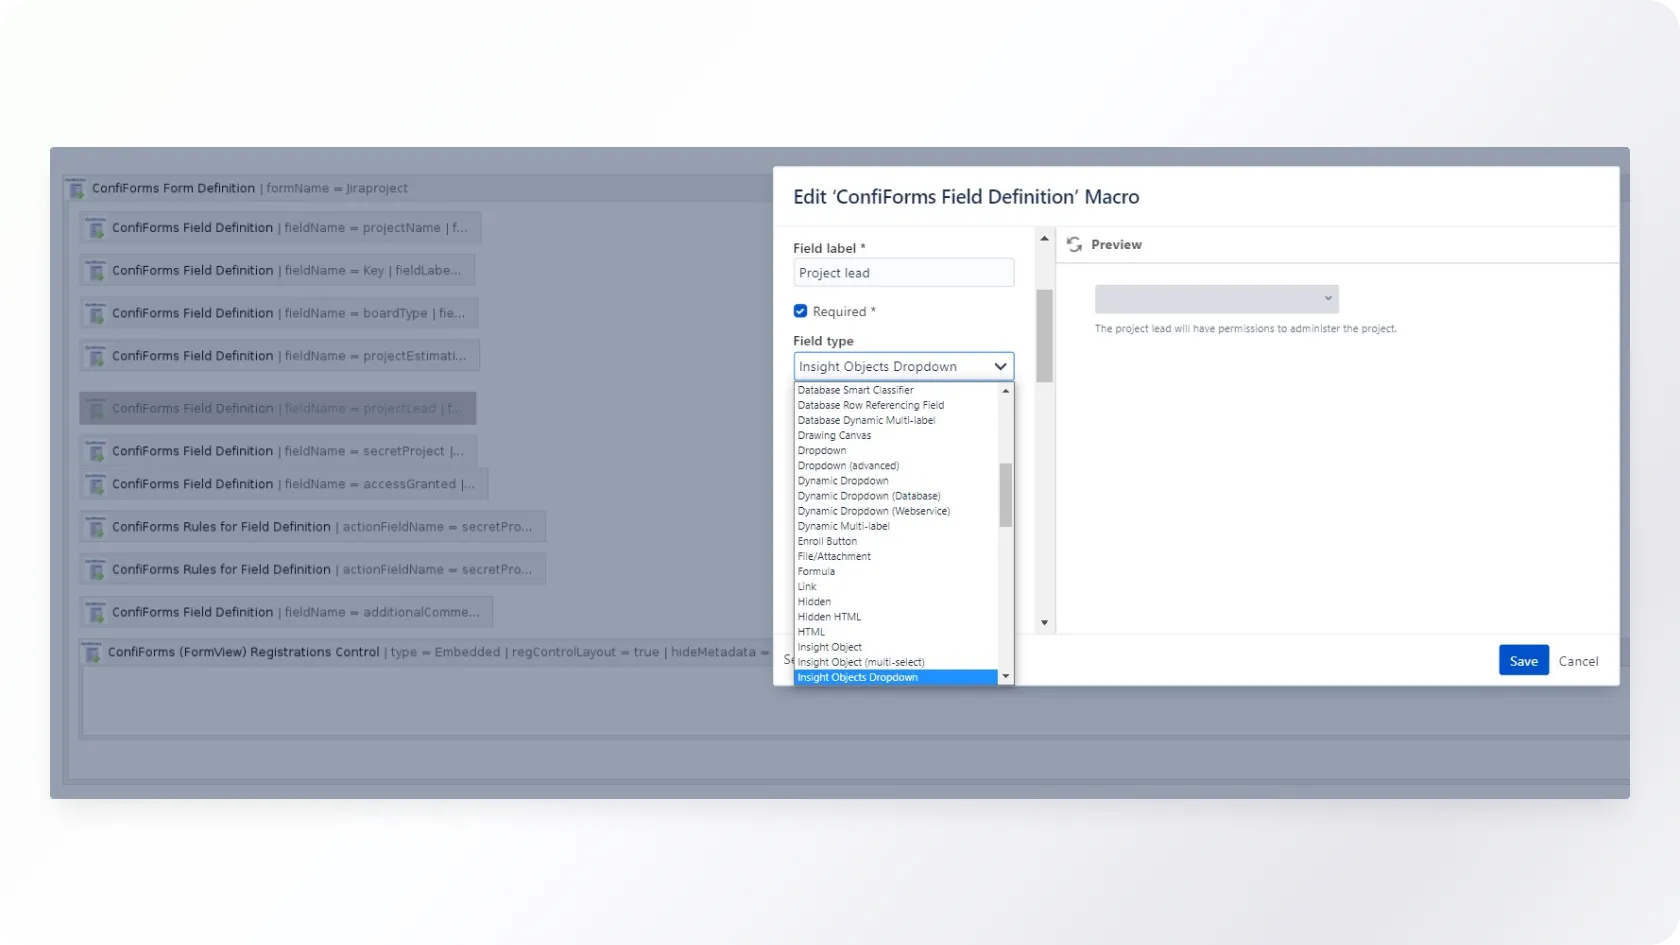Screen dimensions: 1680x945
Task: Click the secretProject field definition macro icon
Action: tap(96, 452)
